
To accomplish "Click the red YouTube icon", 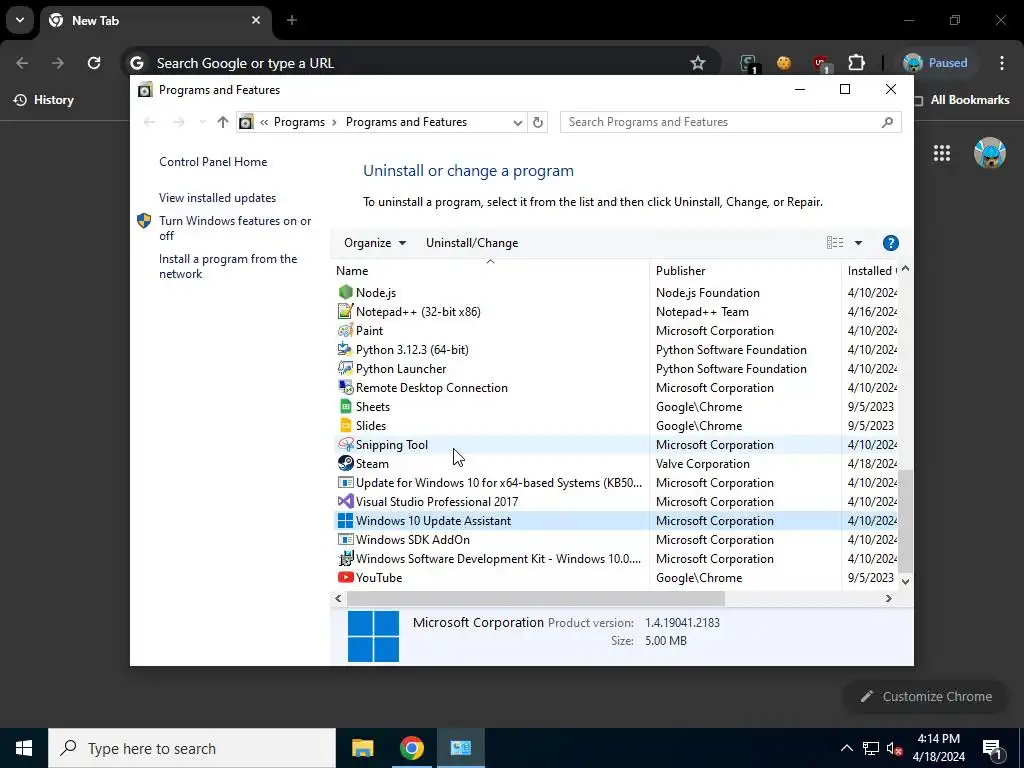I will [345, 577].
